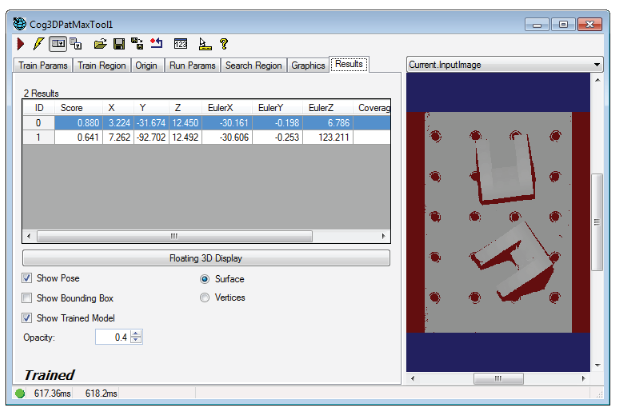The image size is (620, 414).
Task: Switch to the Search Region tab
Action: [x=253, y=65]
